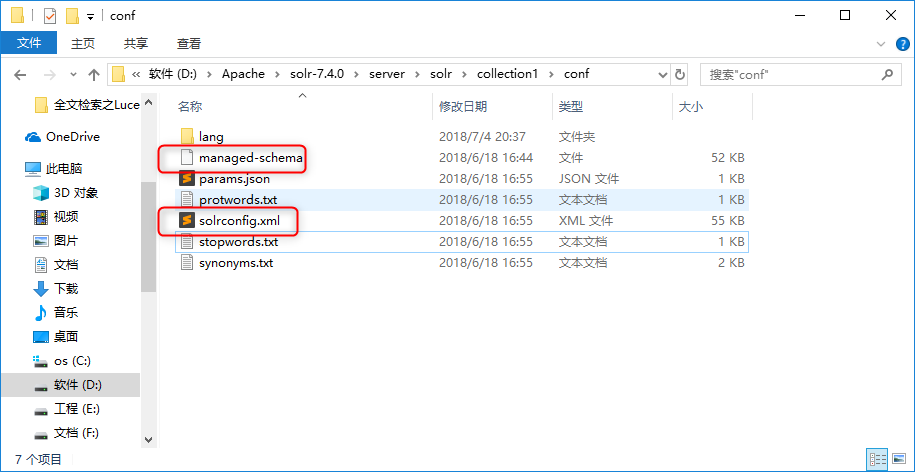915x472 pixels.
Task: Click the 52 KB size of managed-schema
Action: tap(727, 158)
